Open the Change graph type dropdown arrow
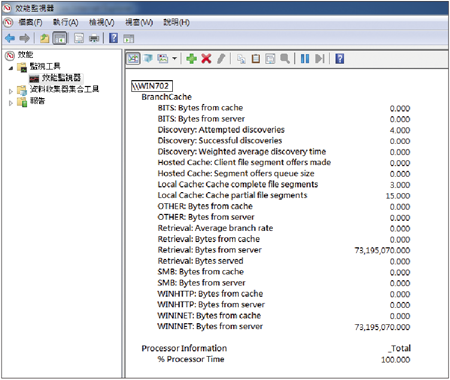The width and height of the screenshot is (450, 380). (x=174, y=59)
